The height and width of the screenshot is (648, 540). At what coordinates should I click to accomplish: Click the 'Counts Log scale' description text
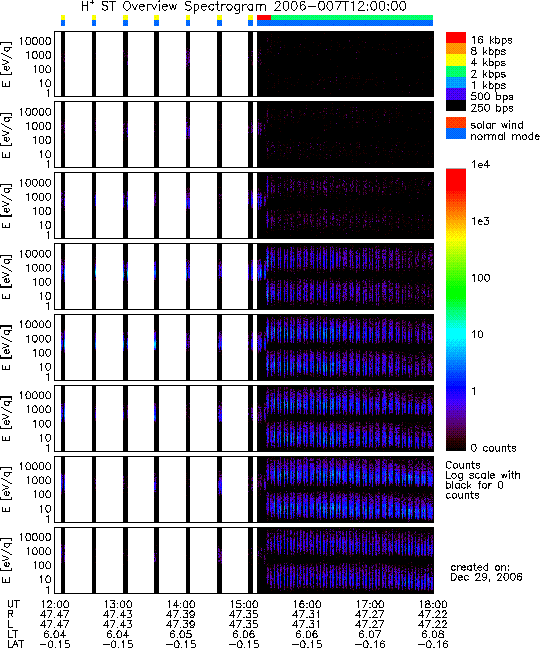pos(483,480)
